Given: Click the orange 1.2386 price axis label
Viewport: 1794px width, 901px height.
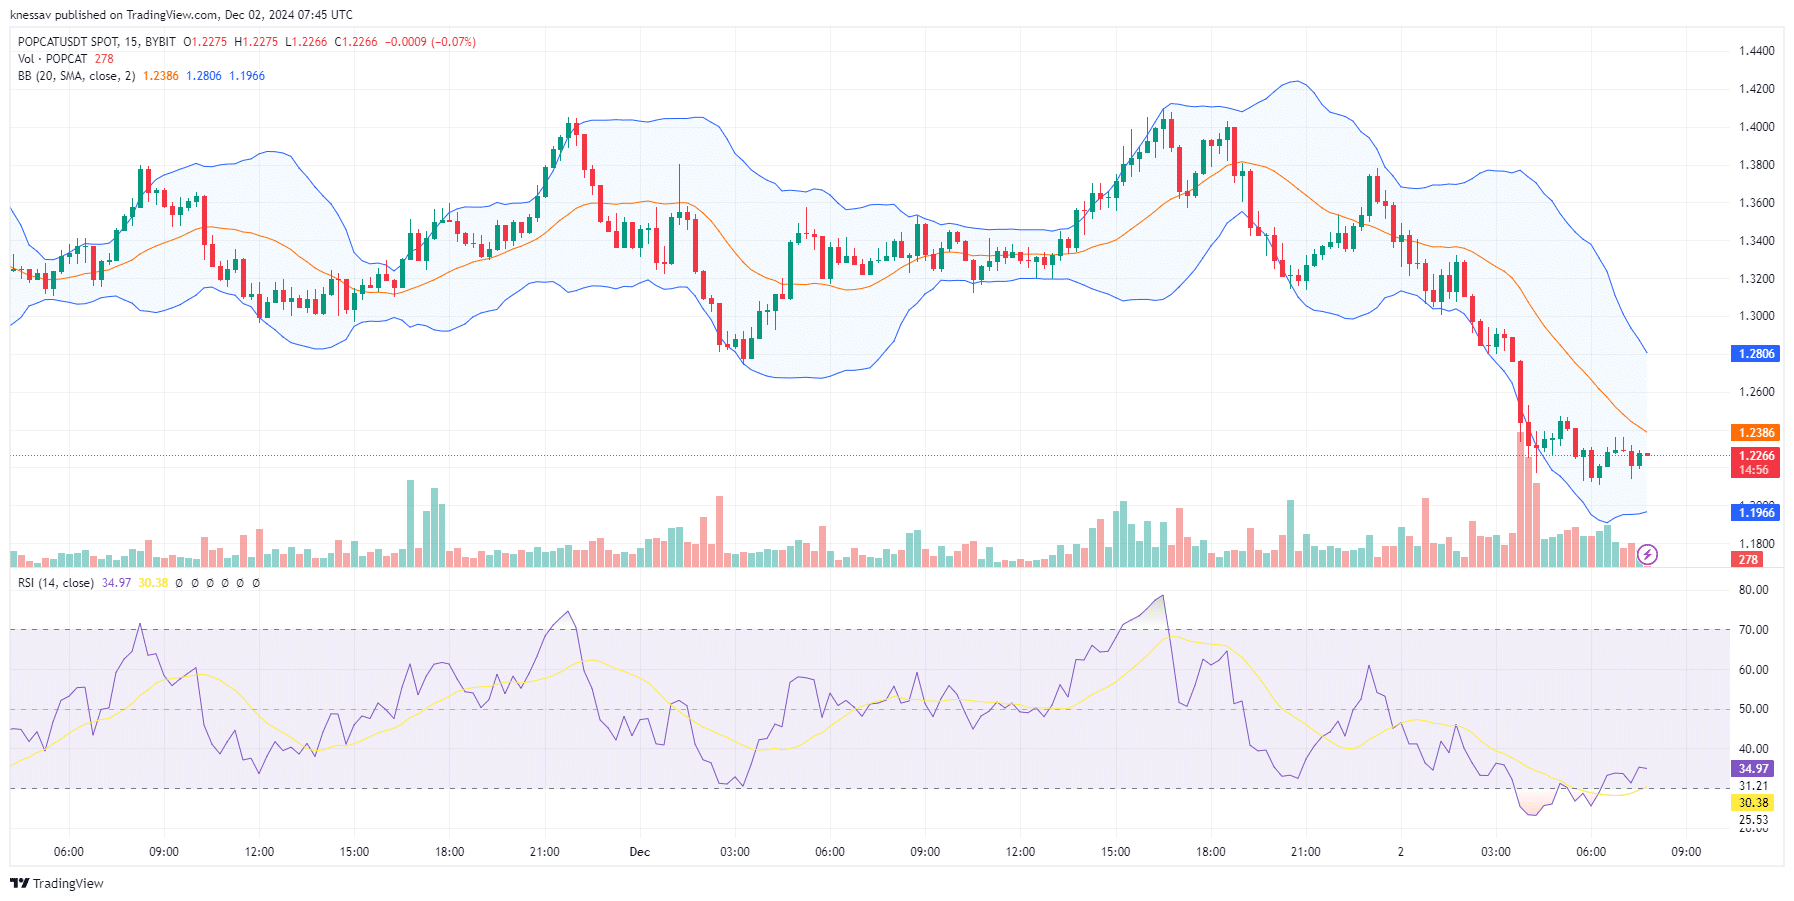Looking at the screenshot, I should tap(1755, 433).
